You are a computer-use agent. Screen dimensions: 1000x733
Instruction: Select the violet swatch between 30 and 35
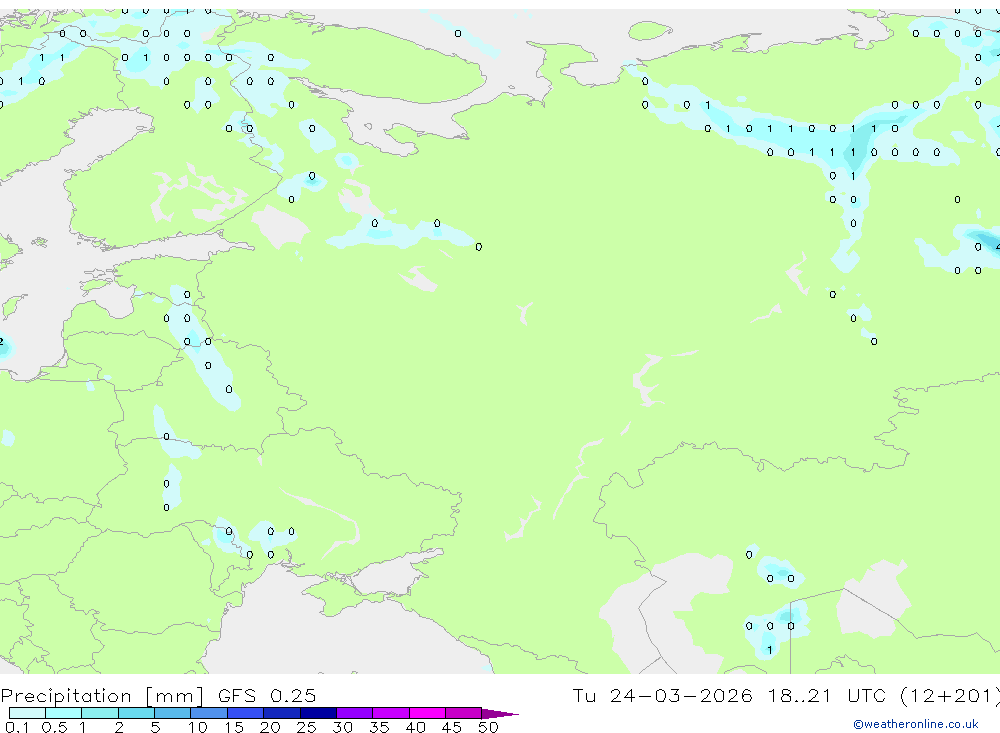pos(355,713)
